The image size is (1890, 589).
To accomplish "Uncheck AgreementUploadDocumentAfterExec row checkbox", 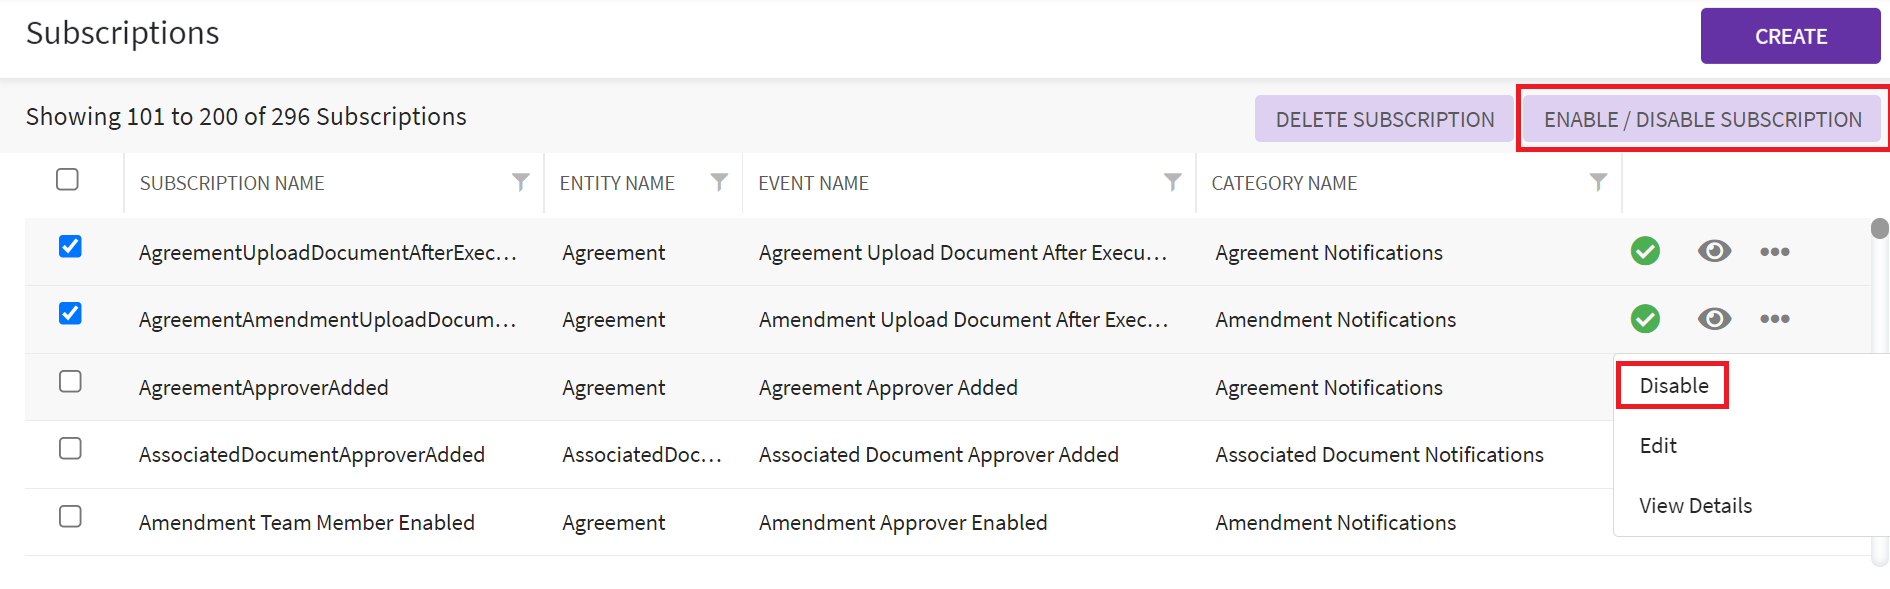I will pyautogui.click(x=70, y=247).
